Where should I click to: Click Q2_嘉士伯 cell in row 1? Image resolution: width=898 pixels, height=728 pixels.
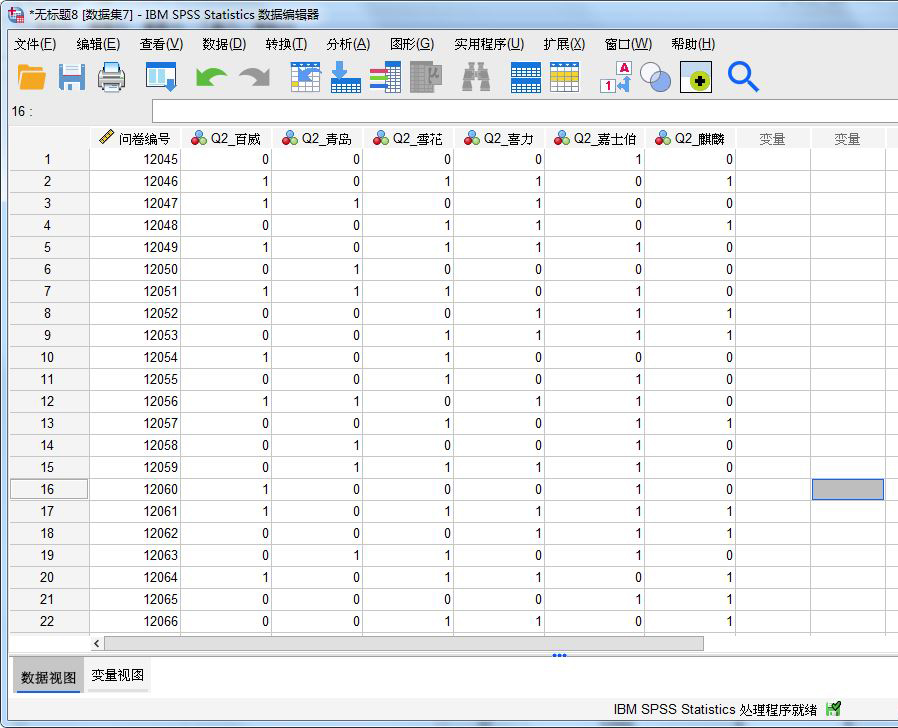tap(594, 159)
